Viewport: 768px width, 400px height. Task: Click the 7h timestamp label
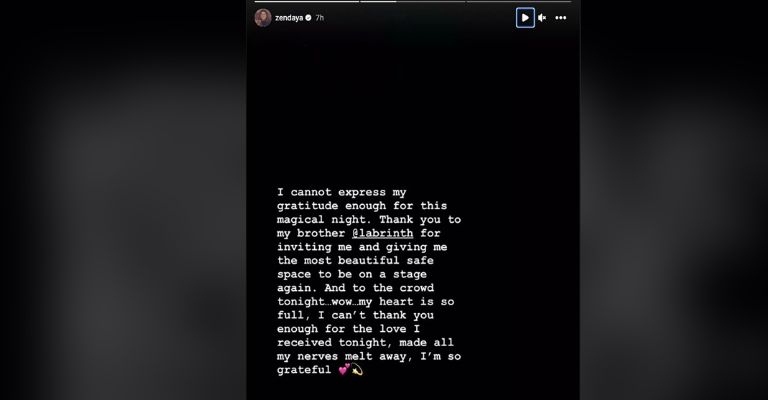319,18
